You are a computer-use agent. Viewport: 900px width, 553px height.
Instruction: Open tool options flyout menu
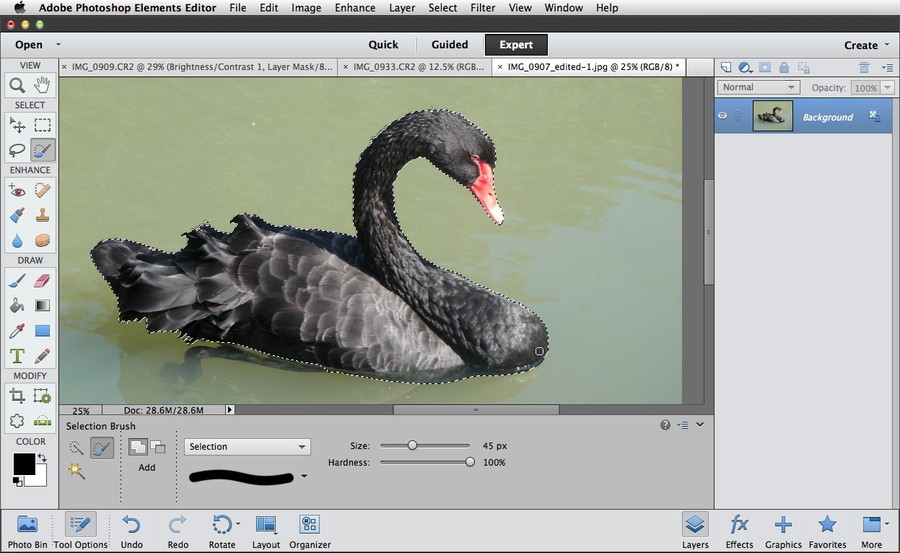click(682, 425)
